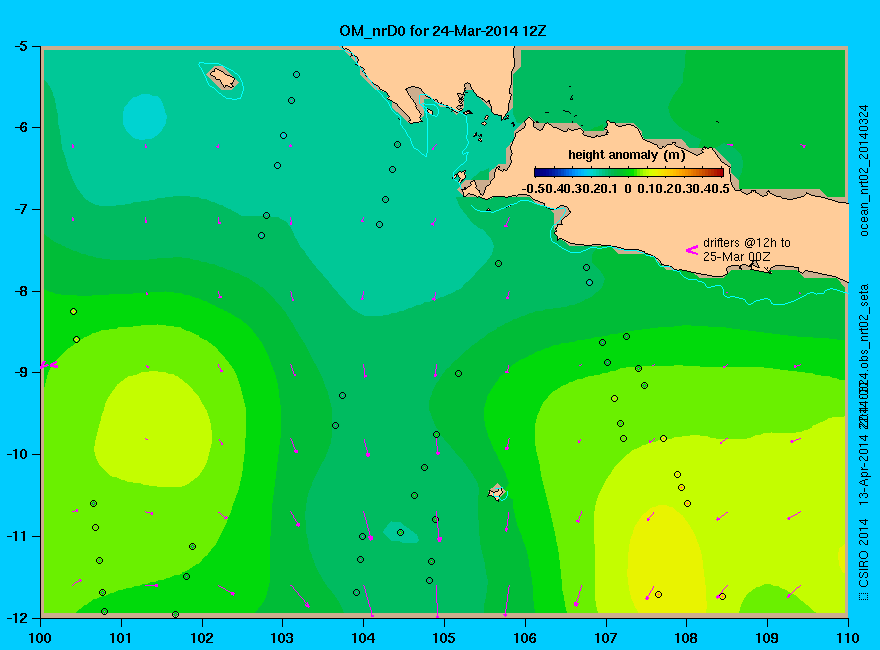Image resolution: width=880 pixels, height=650 pixels.
Task: Click the small island near 105.6E, 10.5S
Action: [x=496, y=492]
